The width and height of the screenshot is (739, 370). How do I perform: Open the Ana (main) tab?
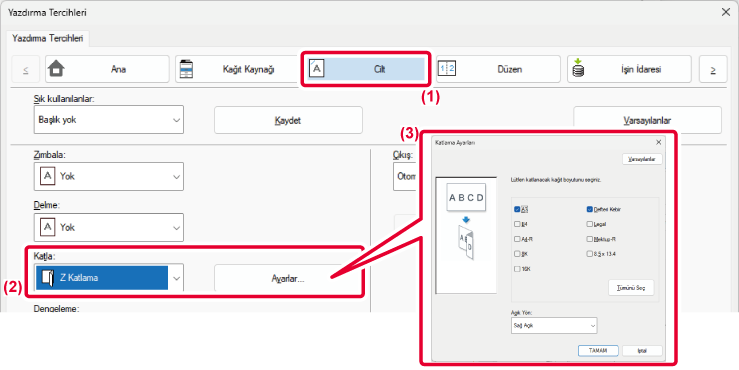pyautogui.click(x=107, y=69)
